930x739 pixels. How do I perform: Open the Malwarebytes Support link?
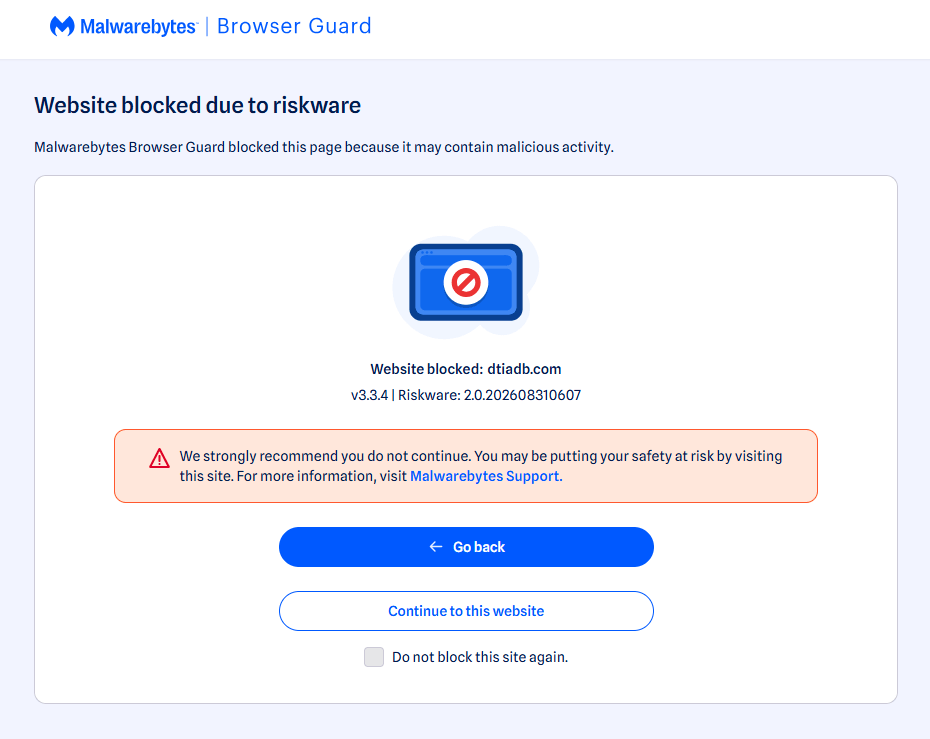click(485, 476)
